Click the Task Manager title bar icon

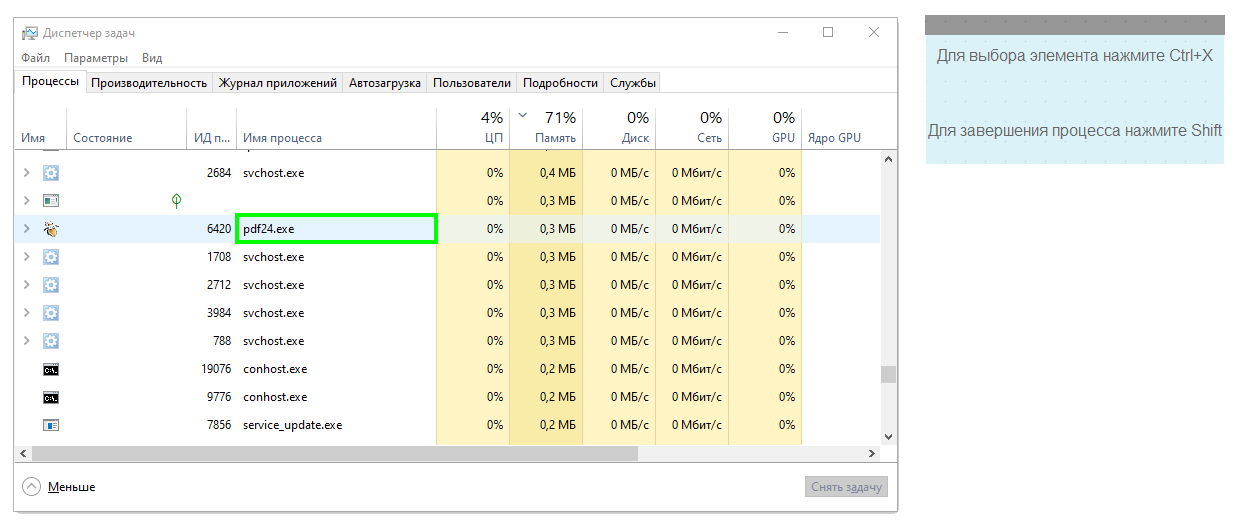tap(30, 33)
